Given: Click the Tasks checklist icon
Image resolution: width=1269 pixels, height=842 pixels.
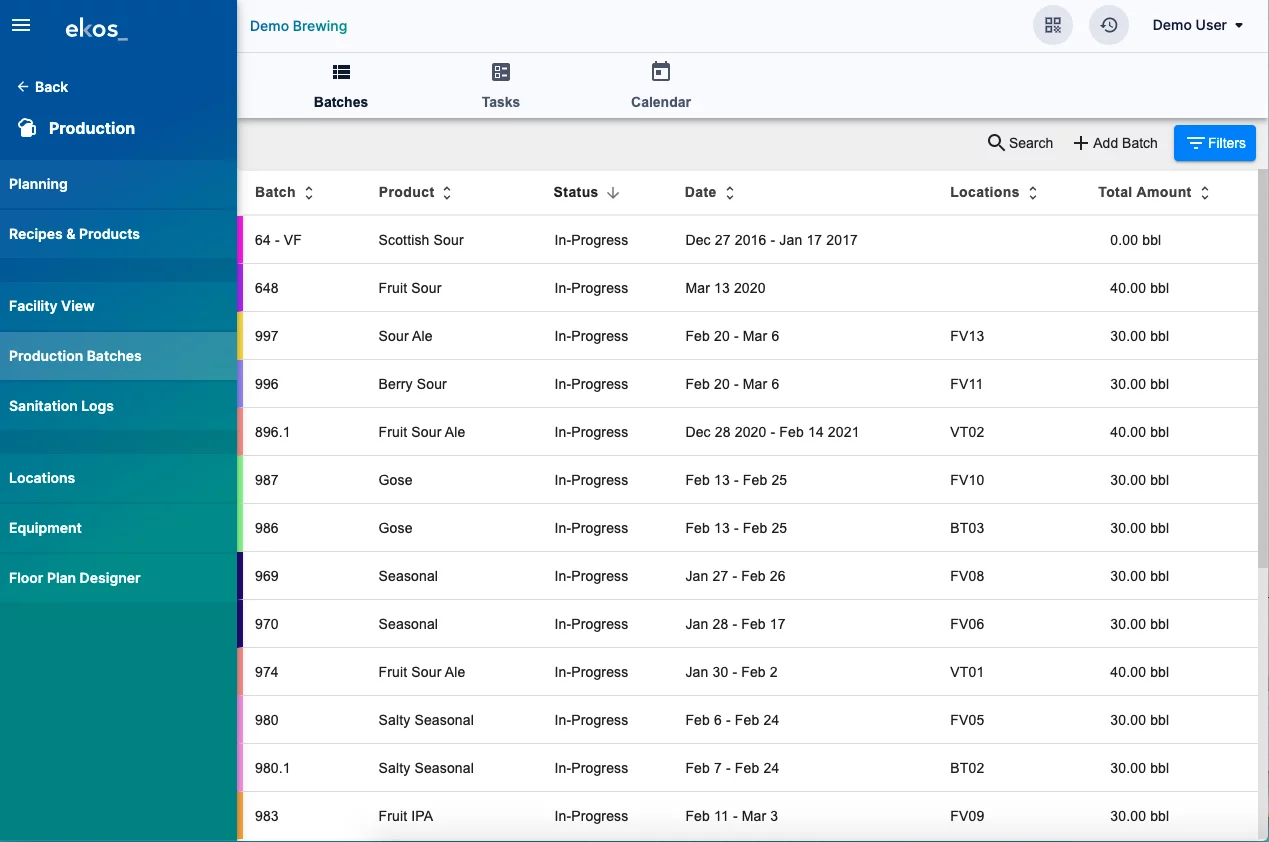Looking at the screenshot, I should point(500,72).
